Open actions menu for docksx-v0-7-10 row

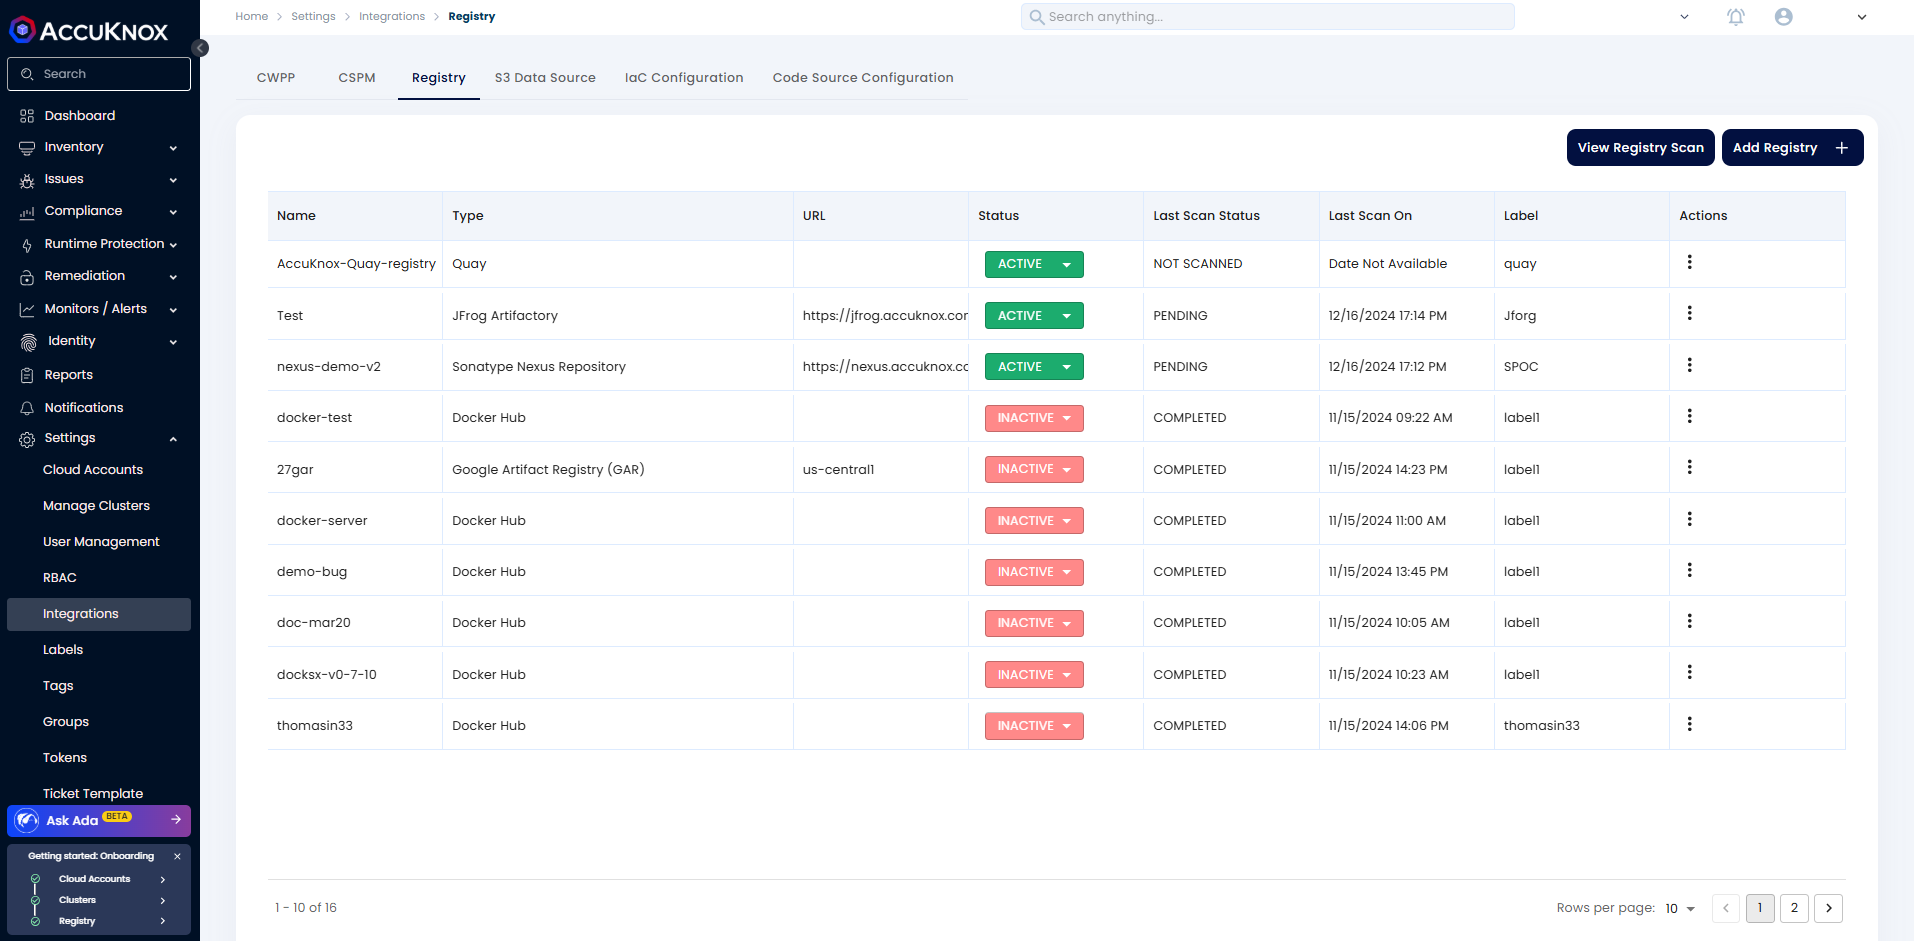(1689, 672)
